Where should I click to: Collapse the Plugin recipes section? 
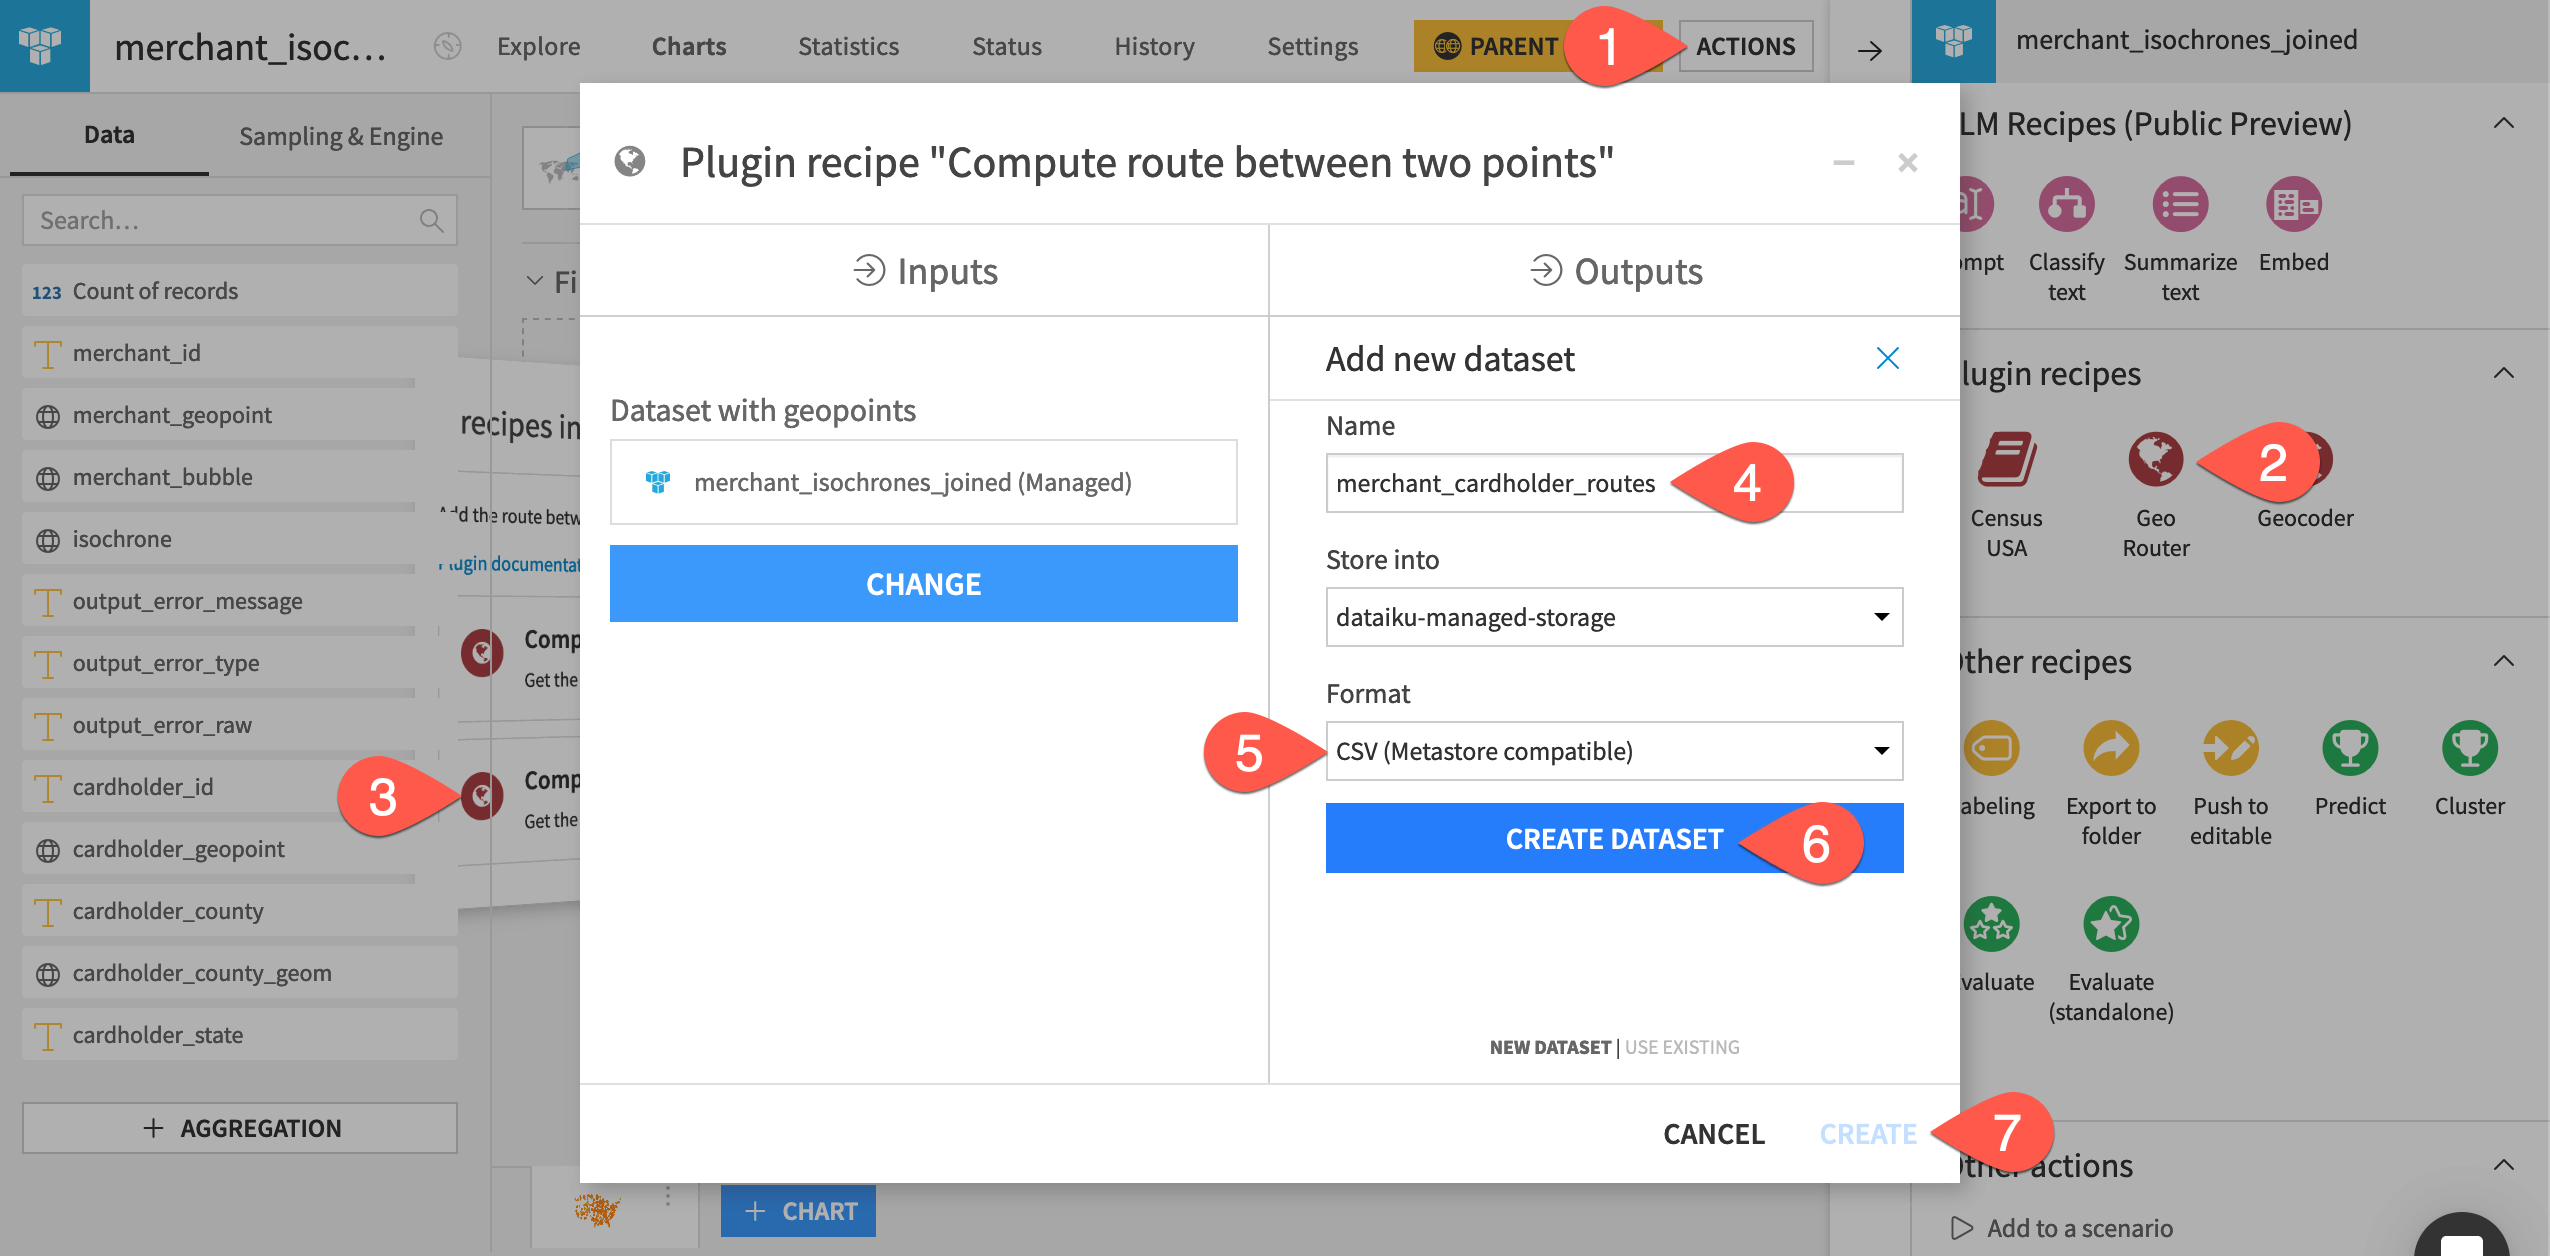[2503, 373]
